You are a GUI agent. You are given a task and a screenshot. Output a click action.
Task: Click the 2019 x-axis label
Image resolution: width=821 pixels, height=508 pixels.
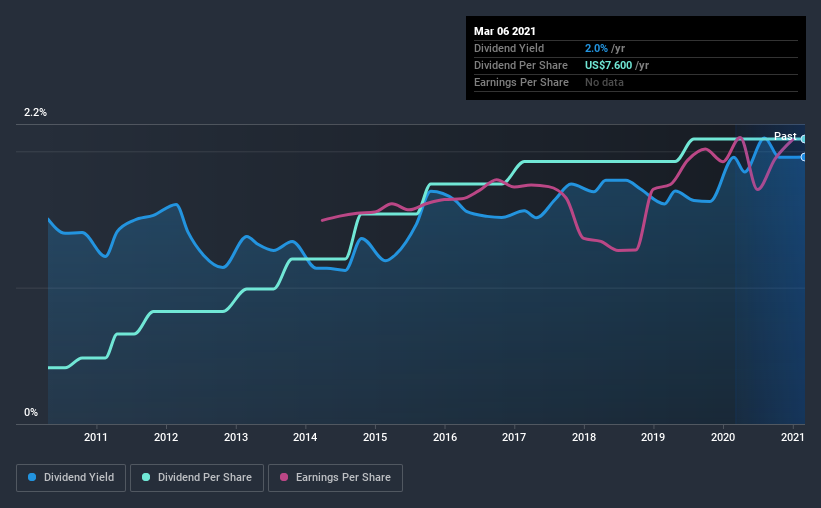point(653,437)
